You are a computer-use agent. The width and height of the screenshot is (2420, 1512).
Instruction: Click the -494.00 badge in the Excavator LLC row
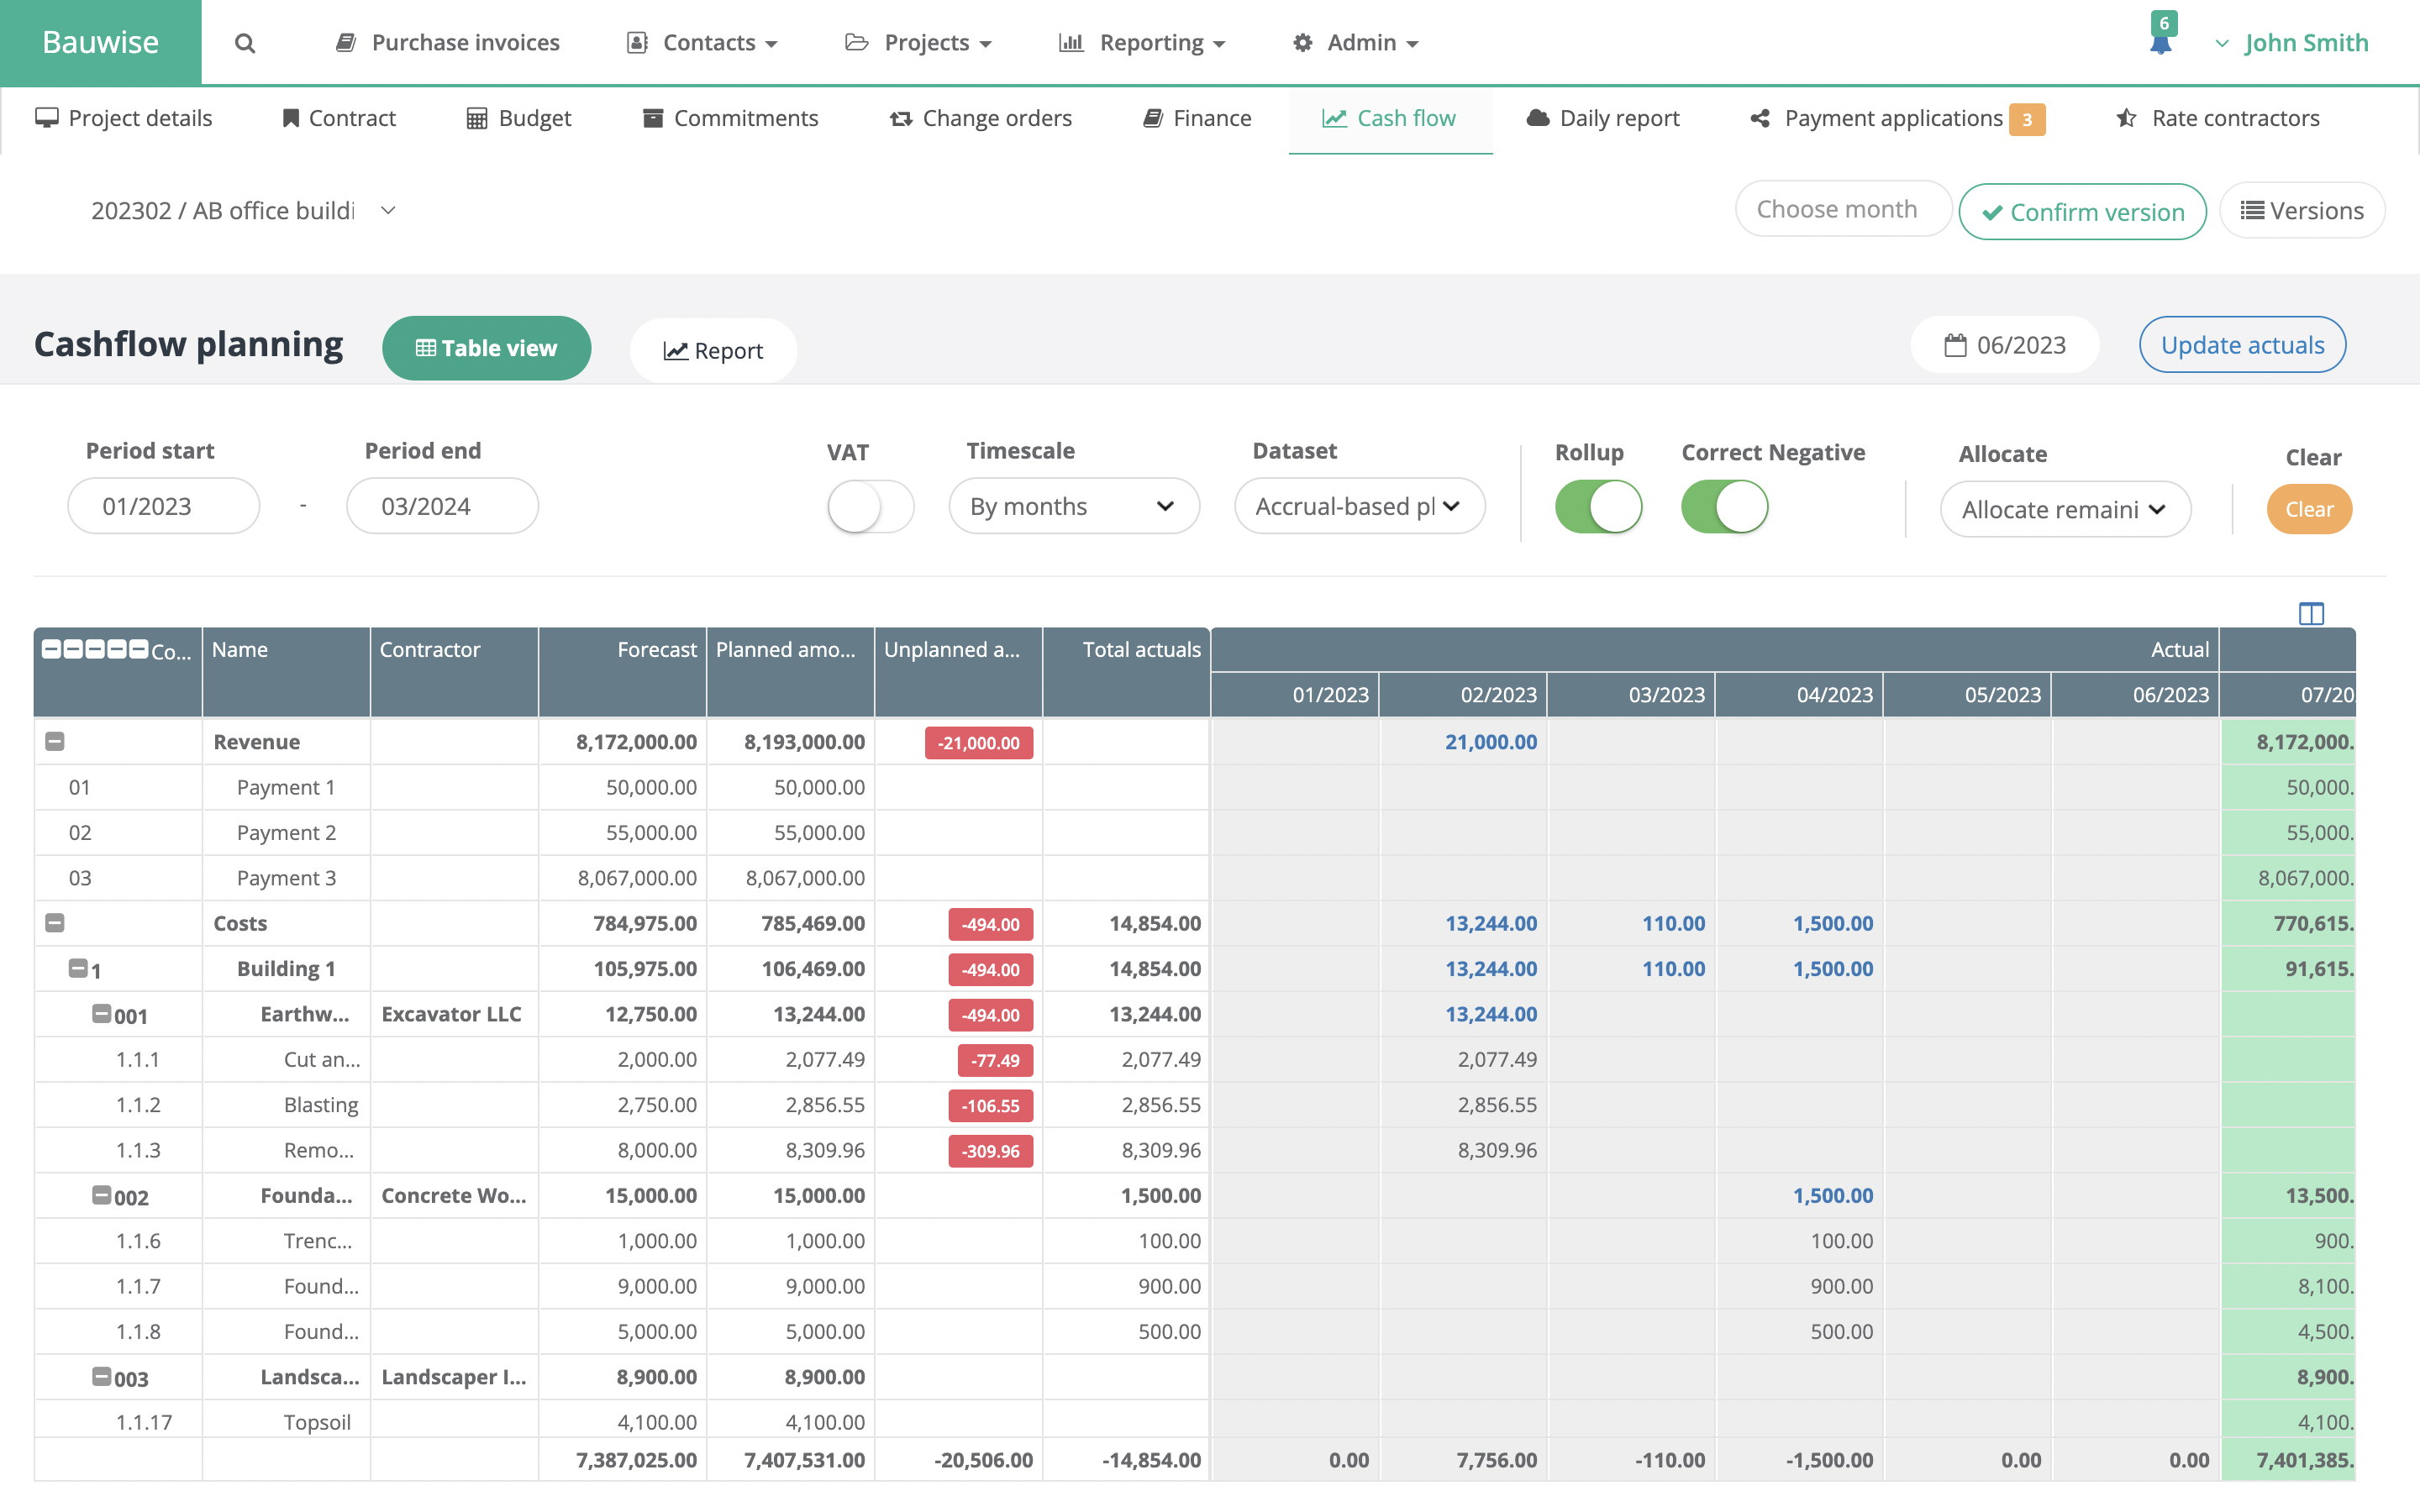(990, 1015)
